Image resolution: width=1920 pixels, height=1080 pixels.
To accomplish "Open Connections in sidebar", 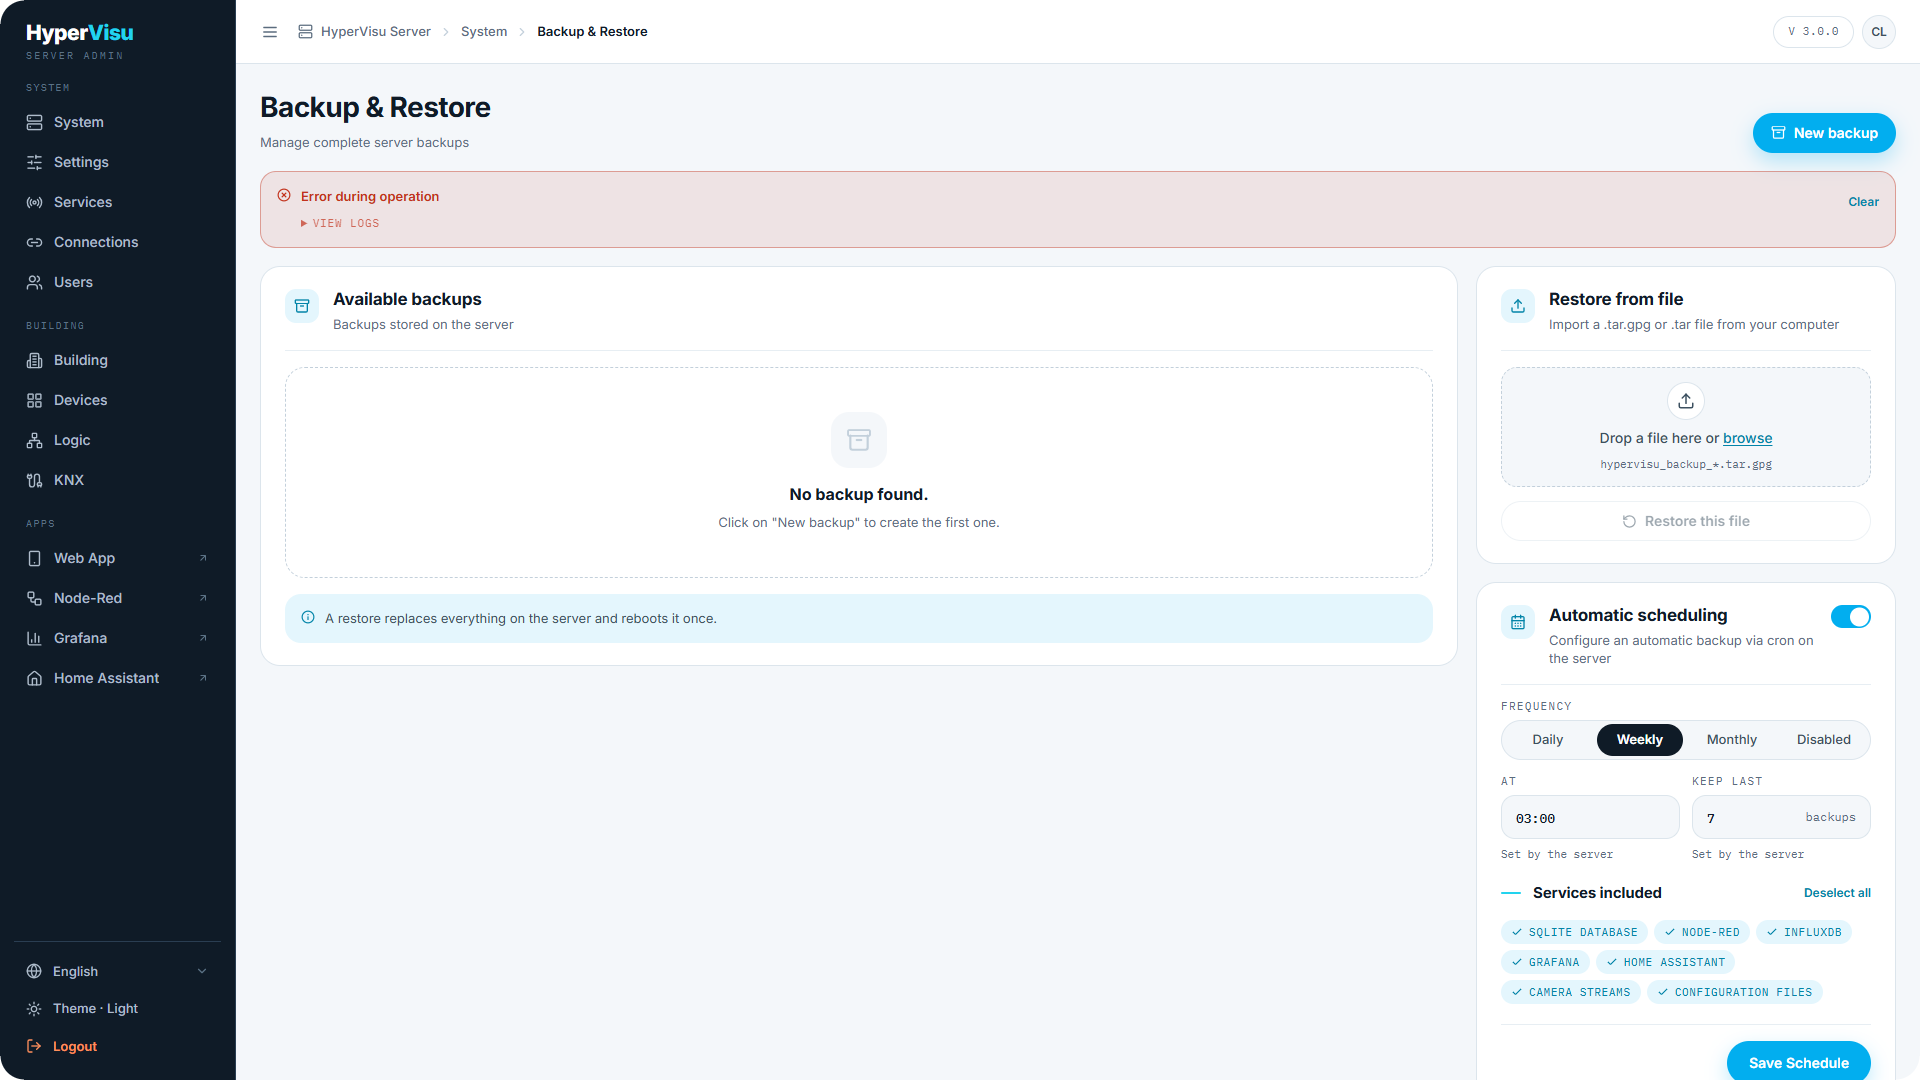I will (117, 242).
